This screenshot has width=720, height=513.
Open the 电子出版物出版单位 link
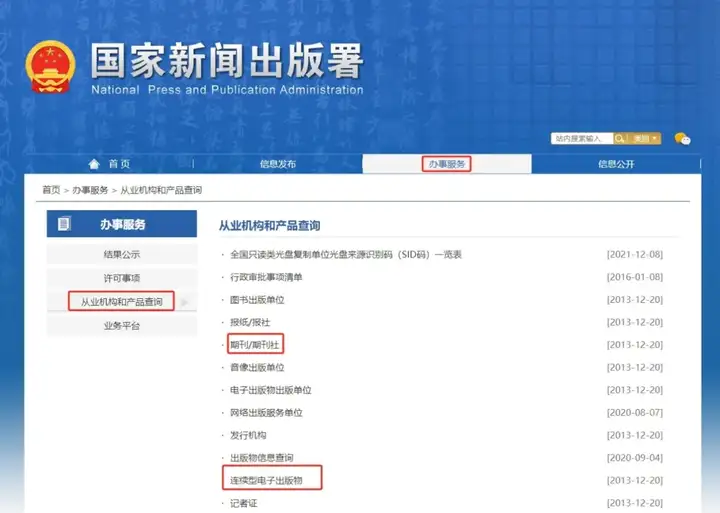point(271,390)
